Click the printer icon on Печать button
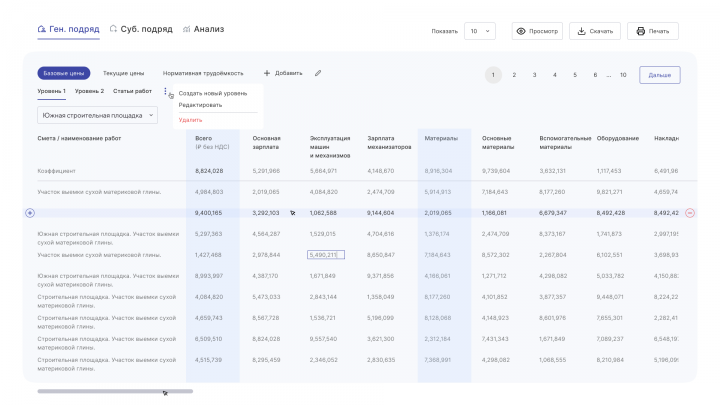This screenshot has height=405, width=720. pos(638,31)
